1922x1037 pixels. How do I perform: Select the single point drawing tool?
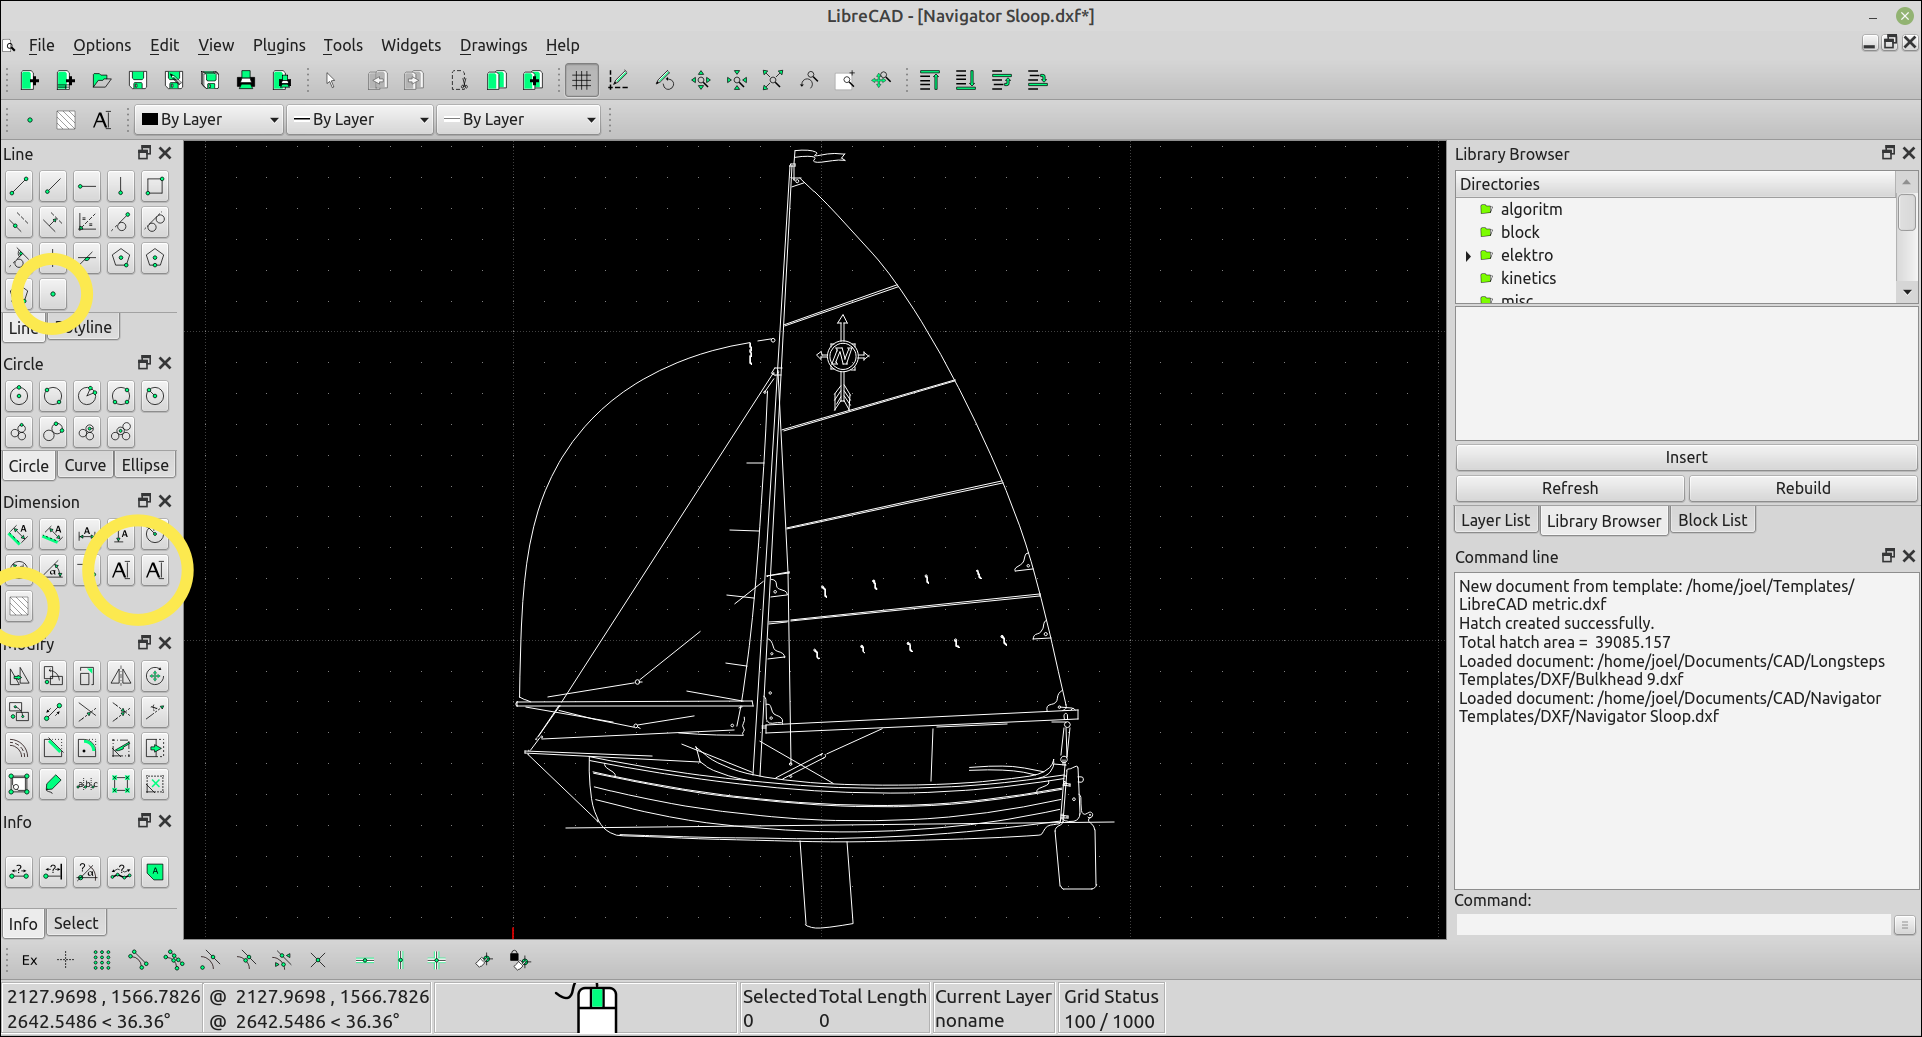point(53,294)
